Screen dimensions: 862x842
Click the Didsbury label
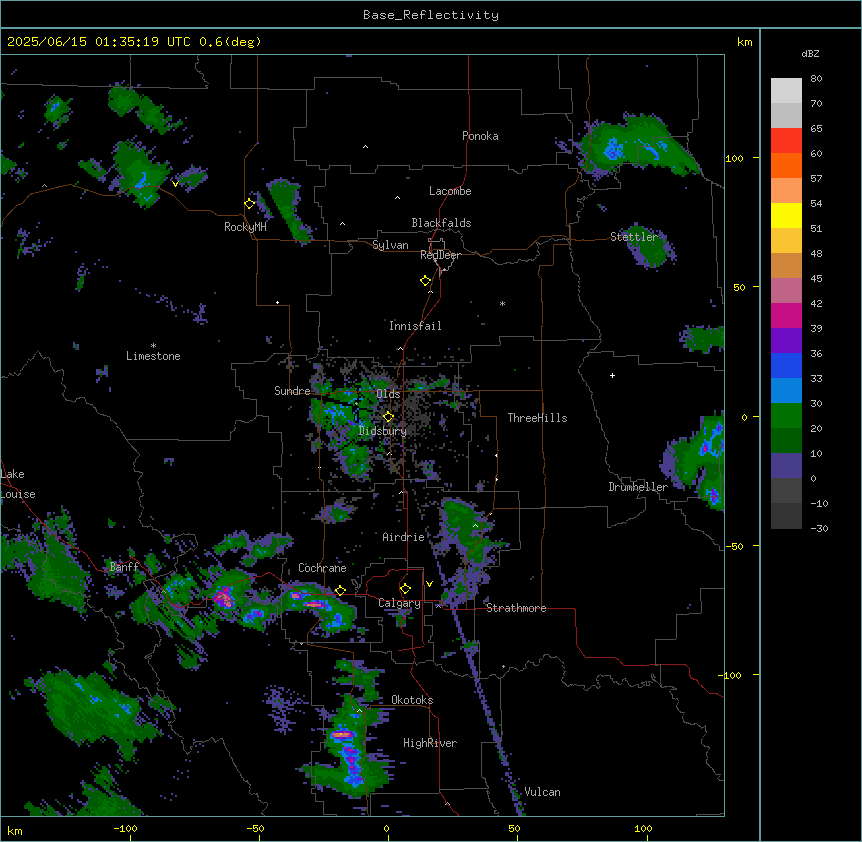[383, 431]
